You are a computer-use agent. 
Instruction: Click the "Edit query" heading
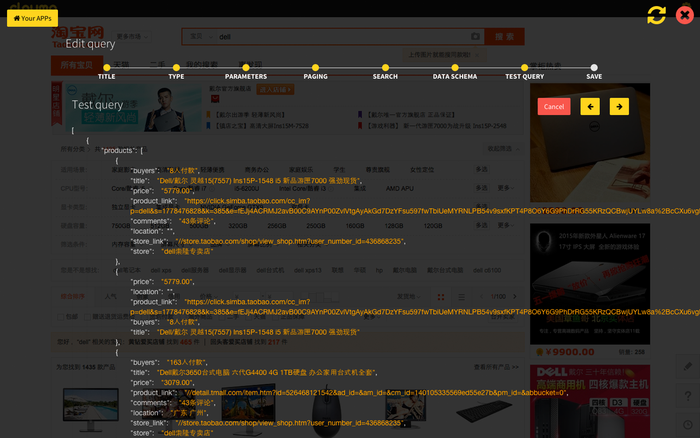pos(90,44)
